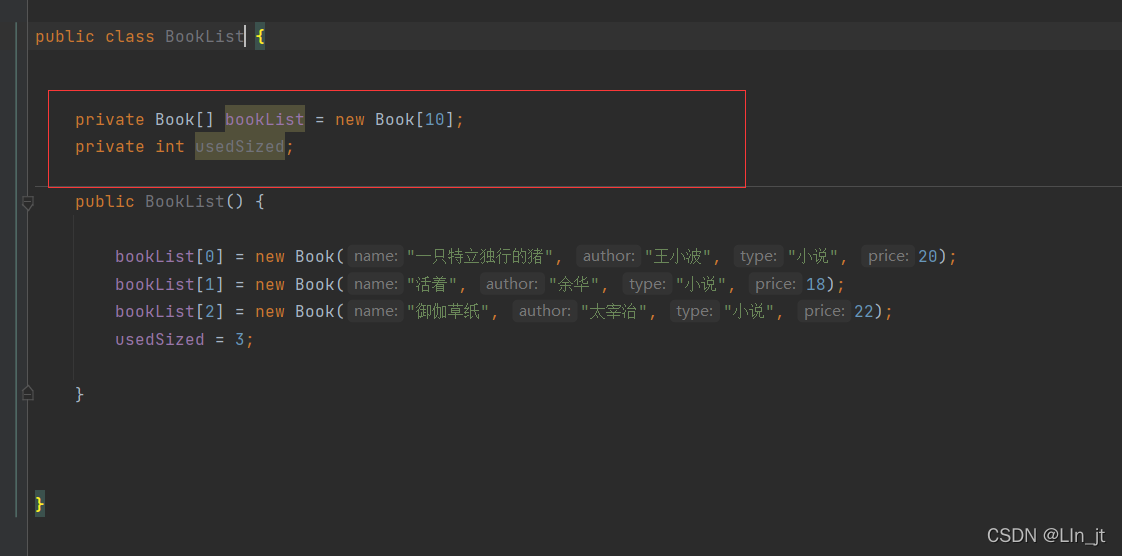Click the name: hint on bookList[0] line
This screenshot has height=556, width=1122.
[x=376, y=256]
